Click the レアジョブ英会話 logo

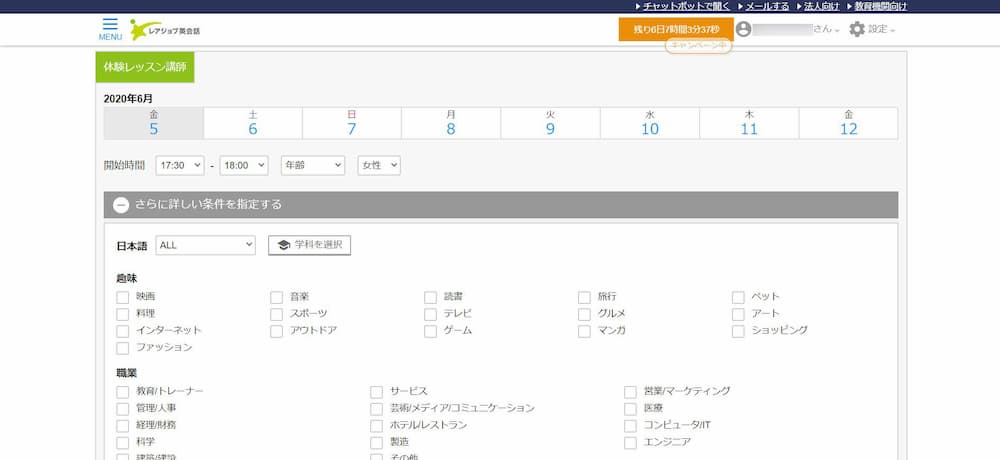coord(166,31)
